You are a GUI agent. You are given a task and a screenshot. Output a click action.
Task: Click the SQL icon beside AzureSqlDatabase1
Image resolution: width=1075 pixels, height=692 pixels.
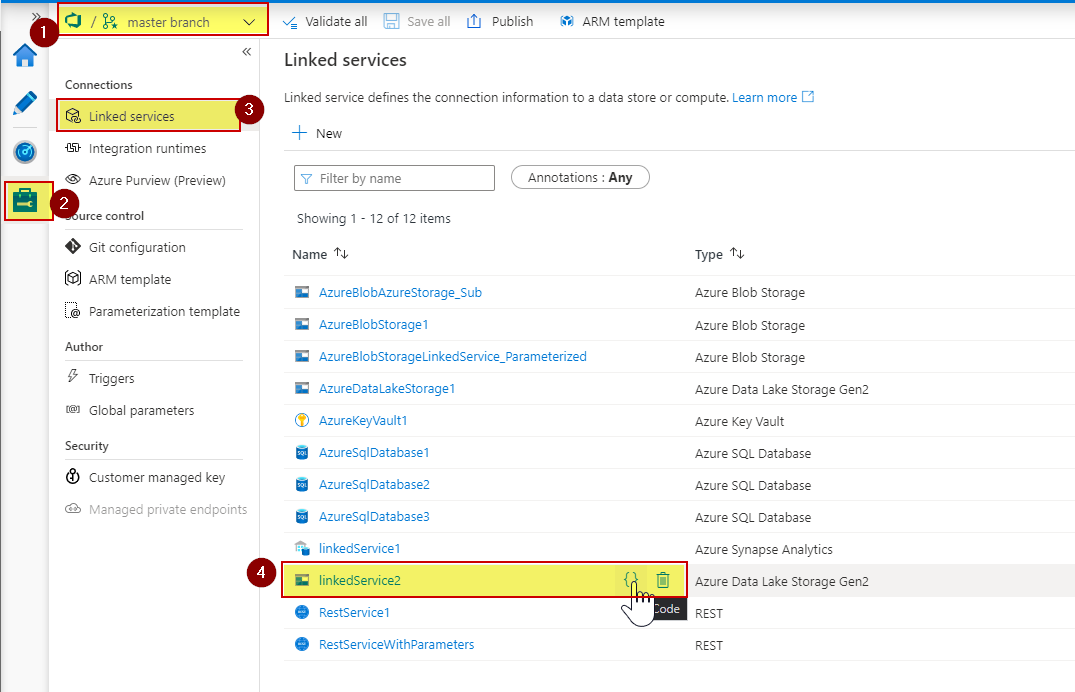(x=302, y=453)
